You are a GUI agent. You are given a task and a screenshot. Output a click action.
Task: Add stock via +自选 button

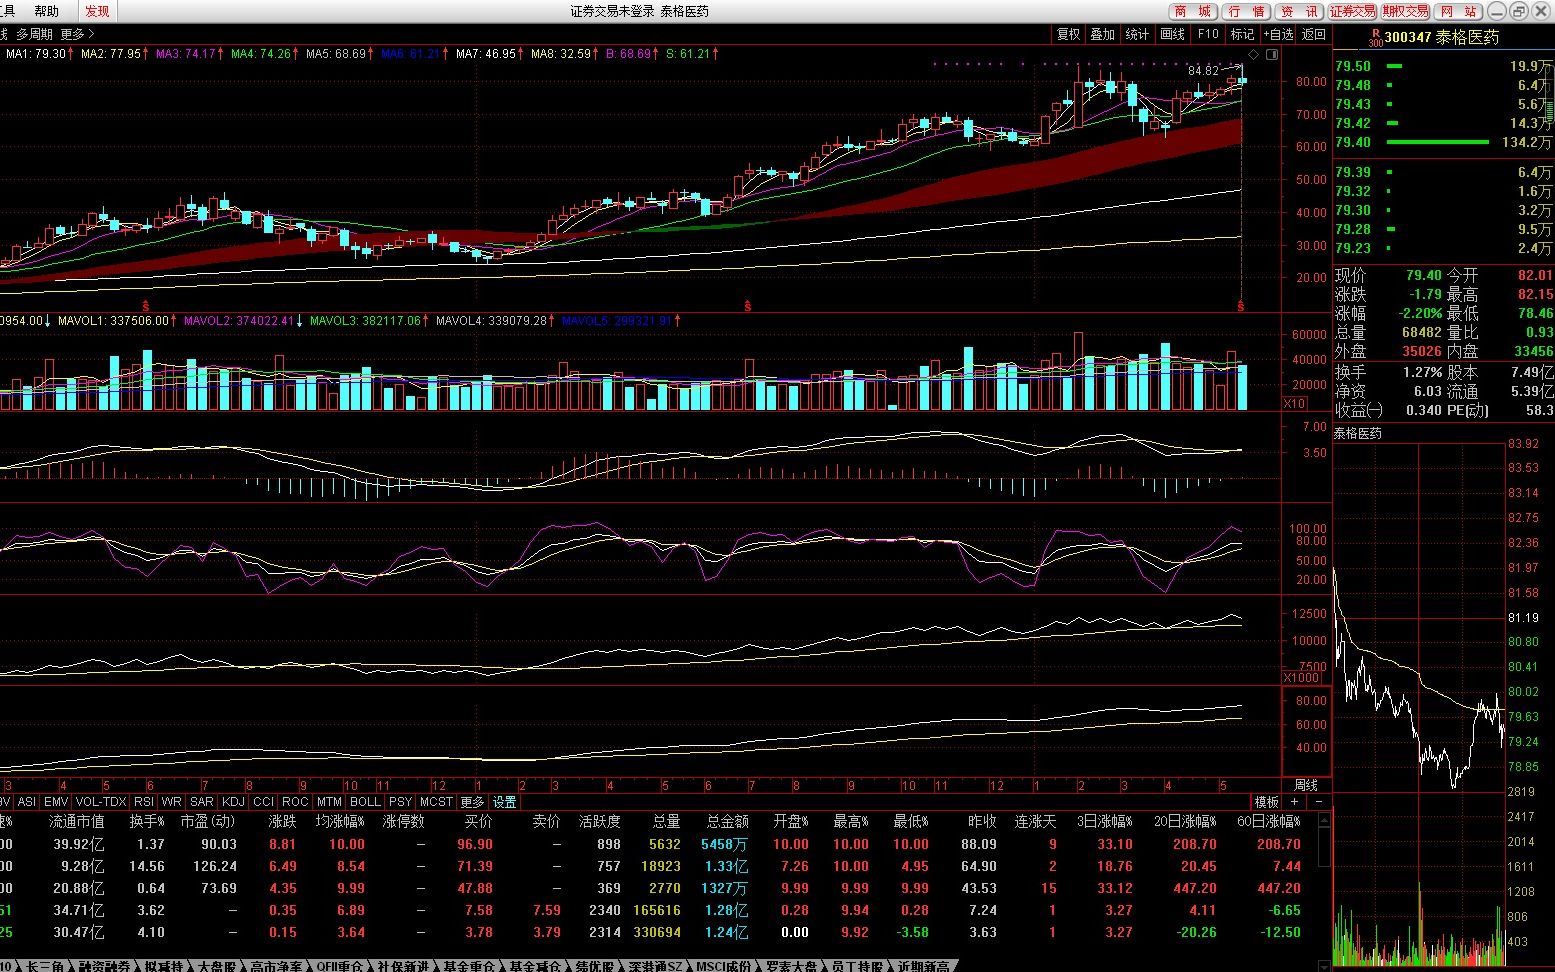(1279, 34)
